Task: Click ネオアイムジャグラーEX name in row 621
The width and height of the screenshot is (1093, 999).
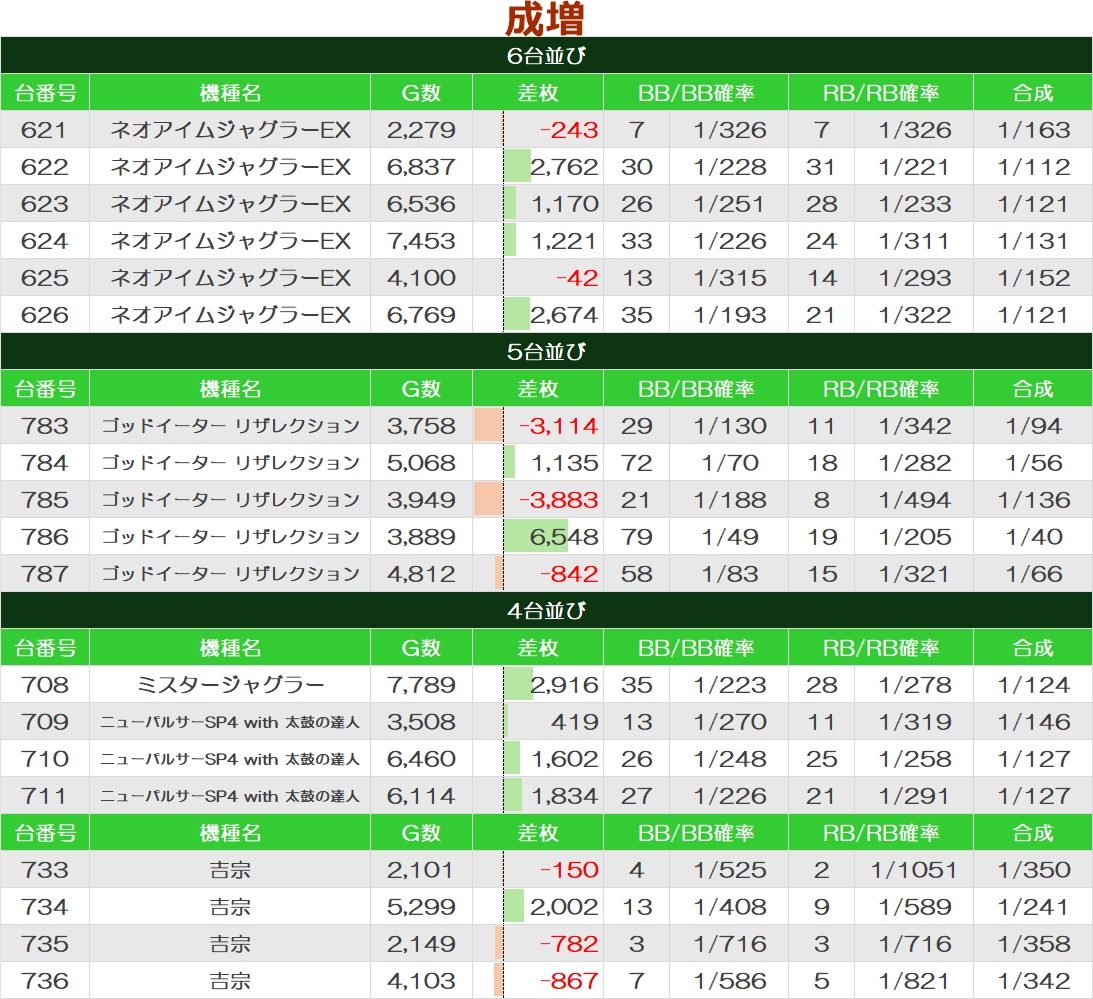Action: [230, 130]
